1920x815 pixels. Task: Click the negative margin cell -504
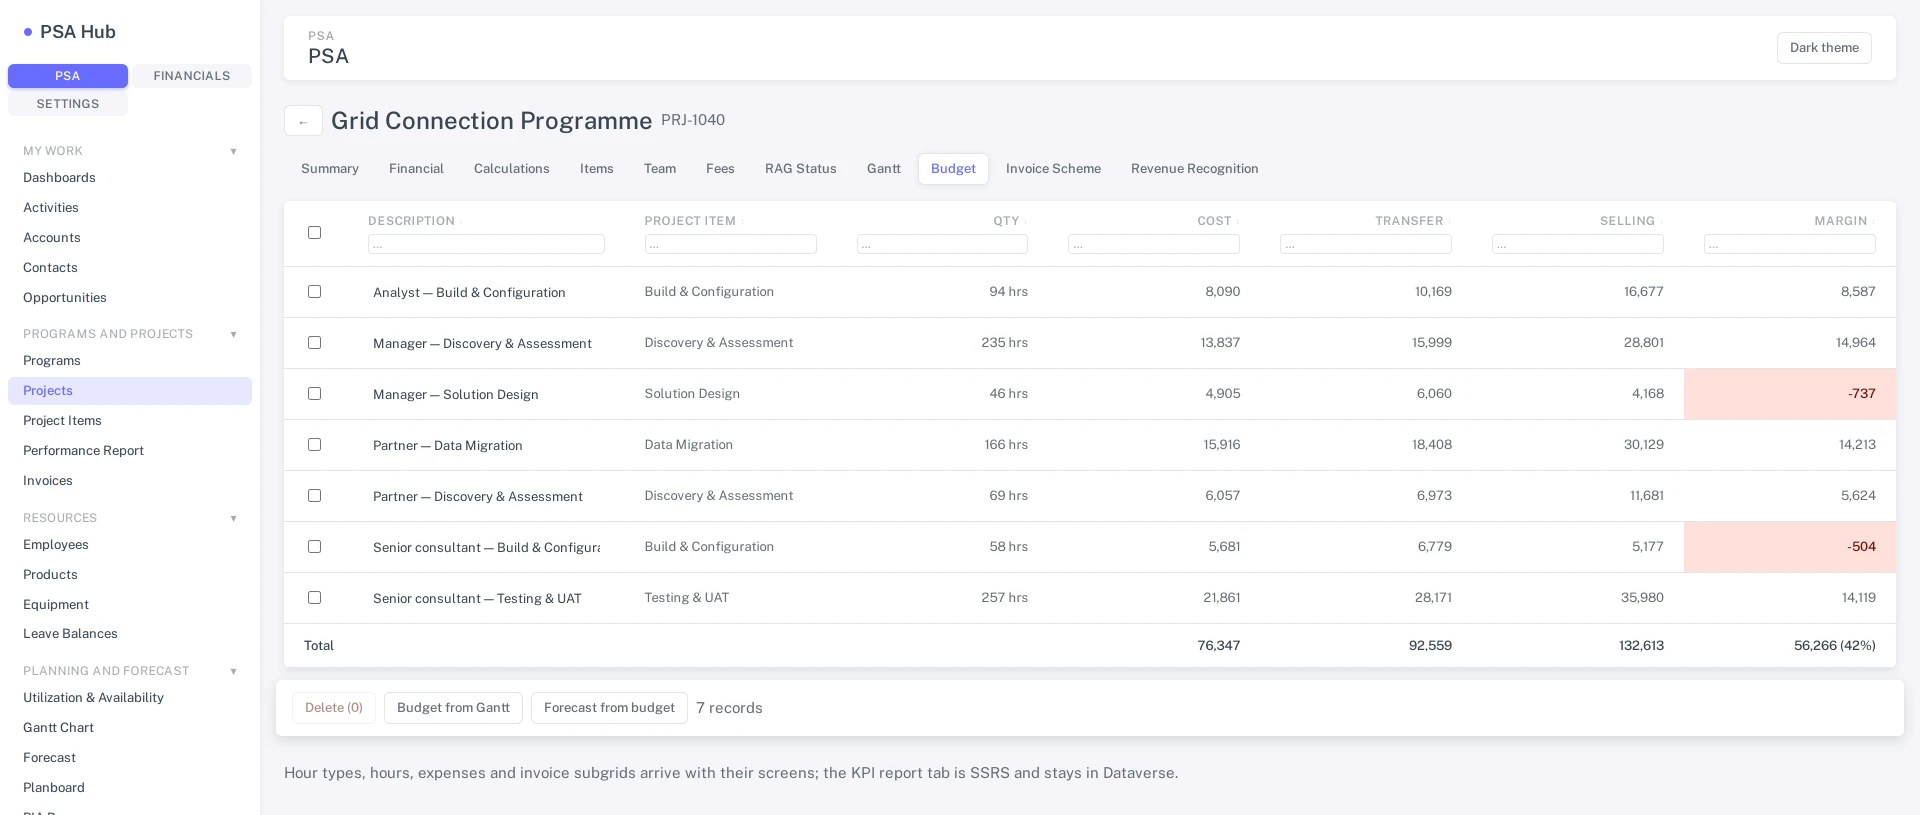(x=1790, y=547)
